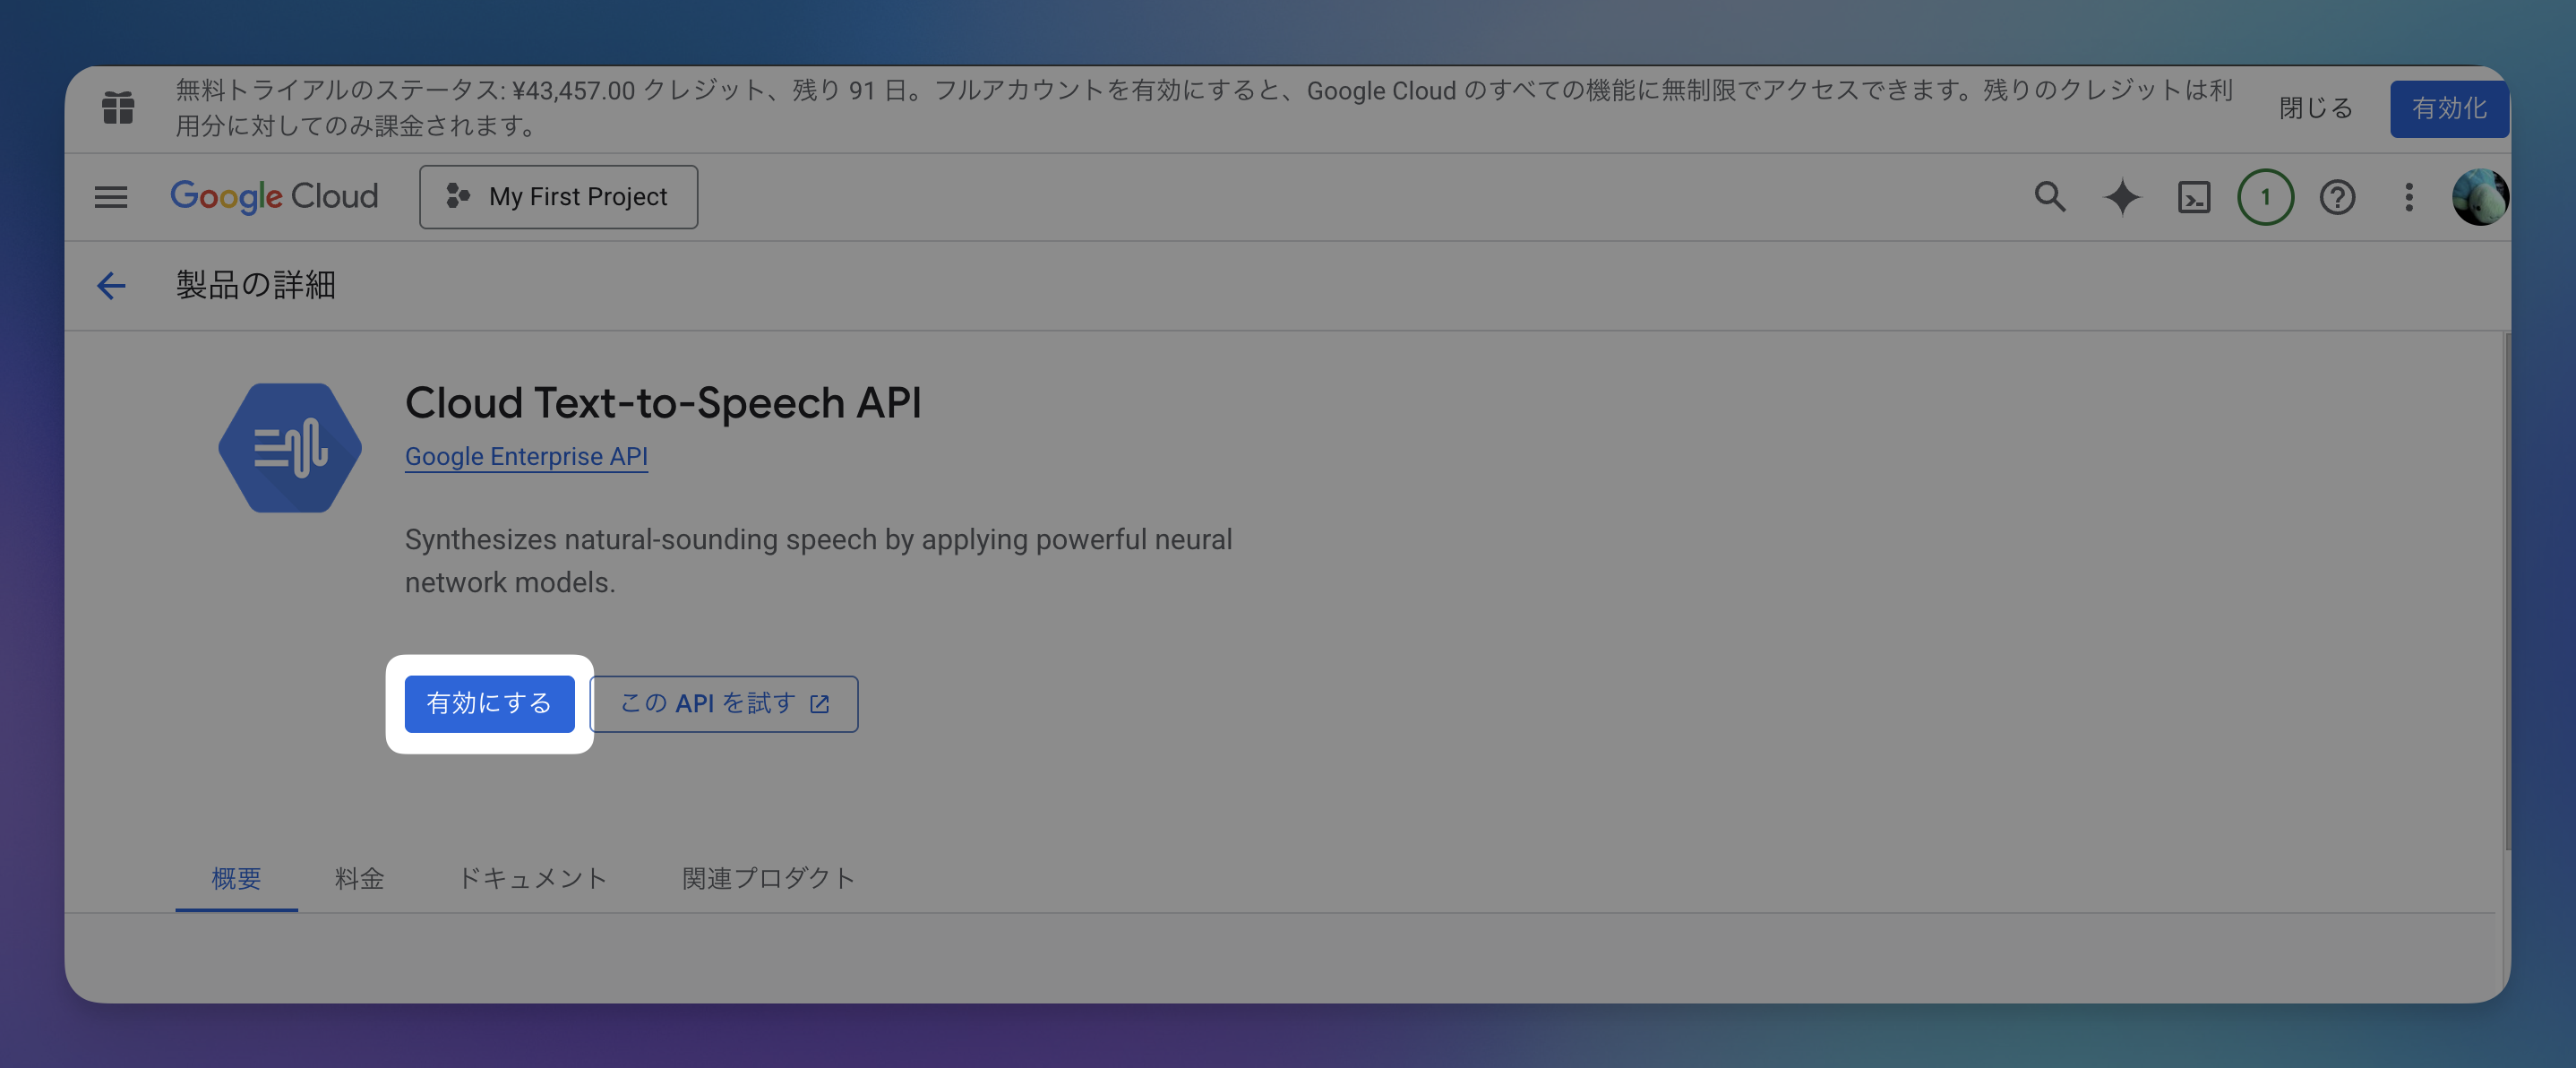2576x1068 pixels.
Task: Activate Cloud Shell terminal icon
Action: tap(2194, 197)
